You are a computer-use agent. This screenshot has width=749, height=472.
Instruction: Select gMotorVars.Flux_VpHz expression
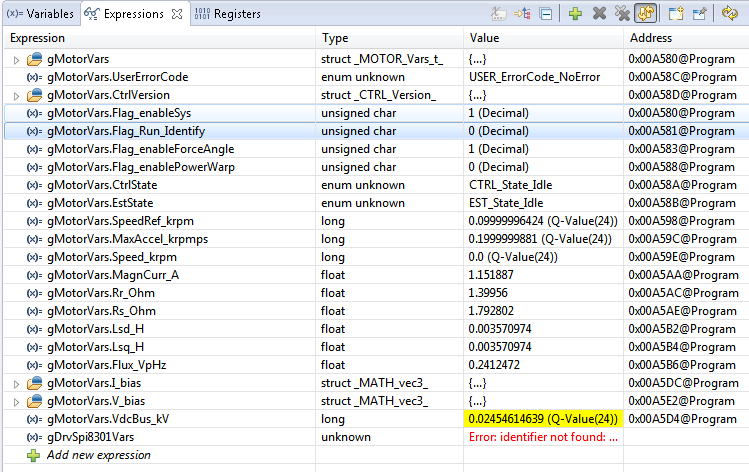click(107, 365)
